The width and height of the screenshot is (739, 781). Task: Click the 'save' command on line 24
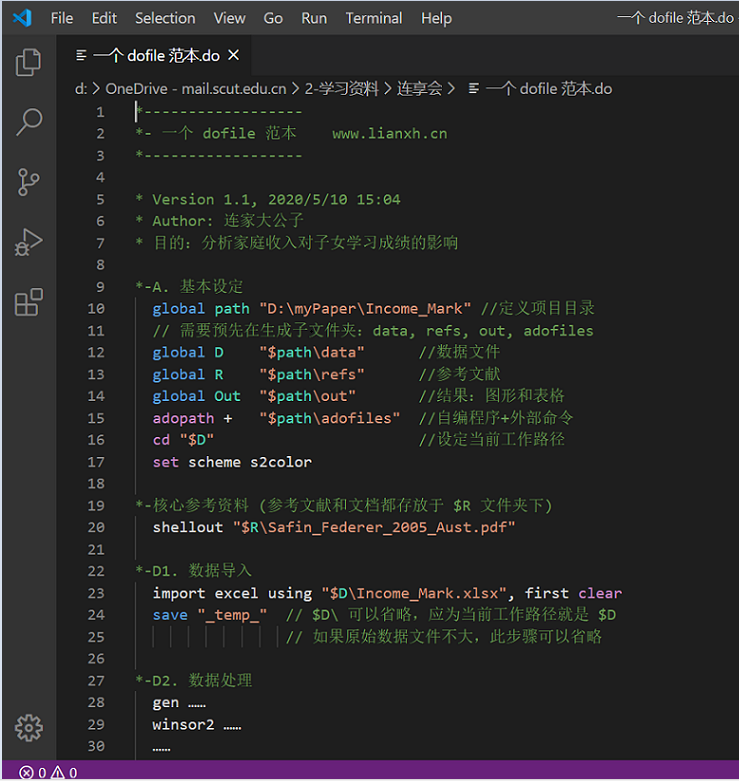(170, 615)
